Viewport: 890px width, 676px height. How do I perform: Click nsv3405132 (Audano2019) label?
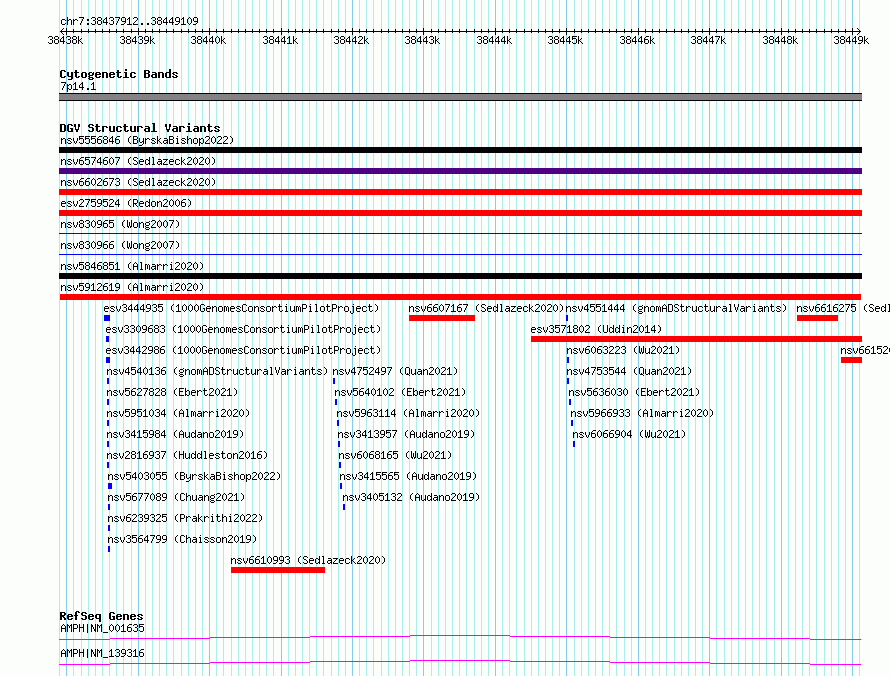tap(411, 497)
